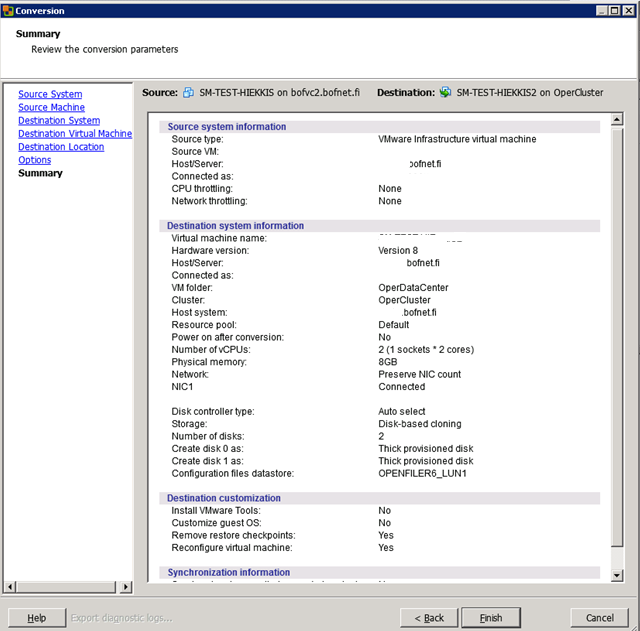
Task: Click the summary scroll up arrow
Action: pos(617,119)
